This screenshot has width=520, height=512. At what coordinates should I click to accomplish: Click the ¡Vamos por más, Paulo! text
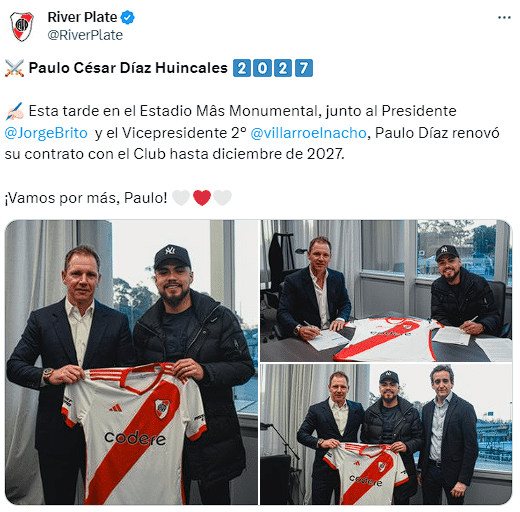click(86, 198)
